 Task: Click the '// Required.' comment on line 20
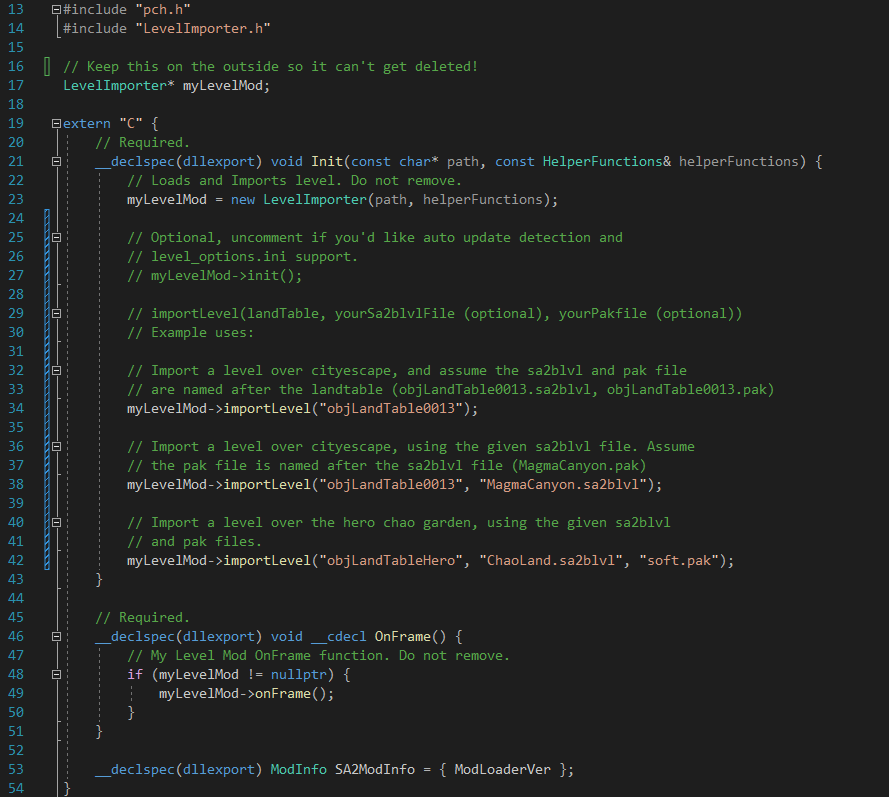142,142
